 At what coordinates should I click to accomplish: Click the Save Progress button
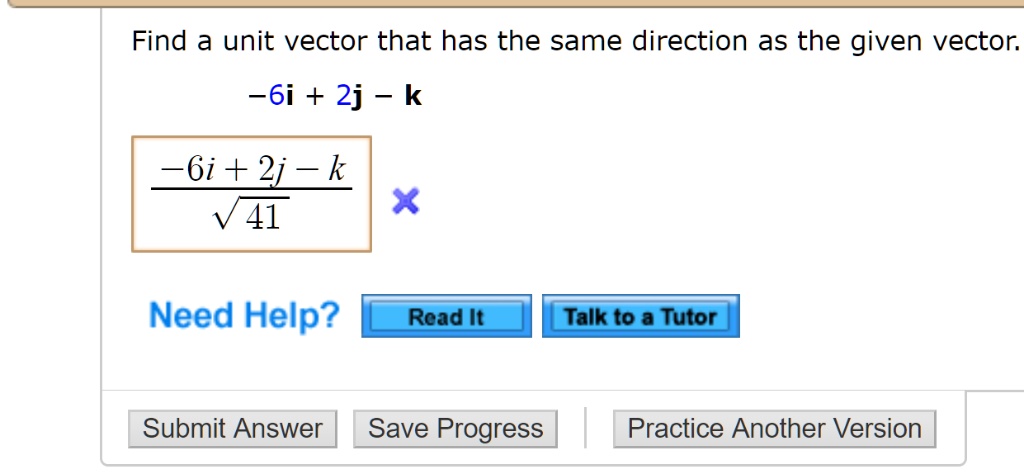455,429
